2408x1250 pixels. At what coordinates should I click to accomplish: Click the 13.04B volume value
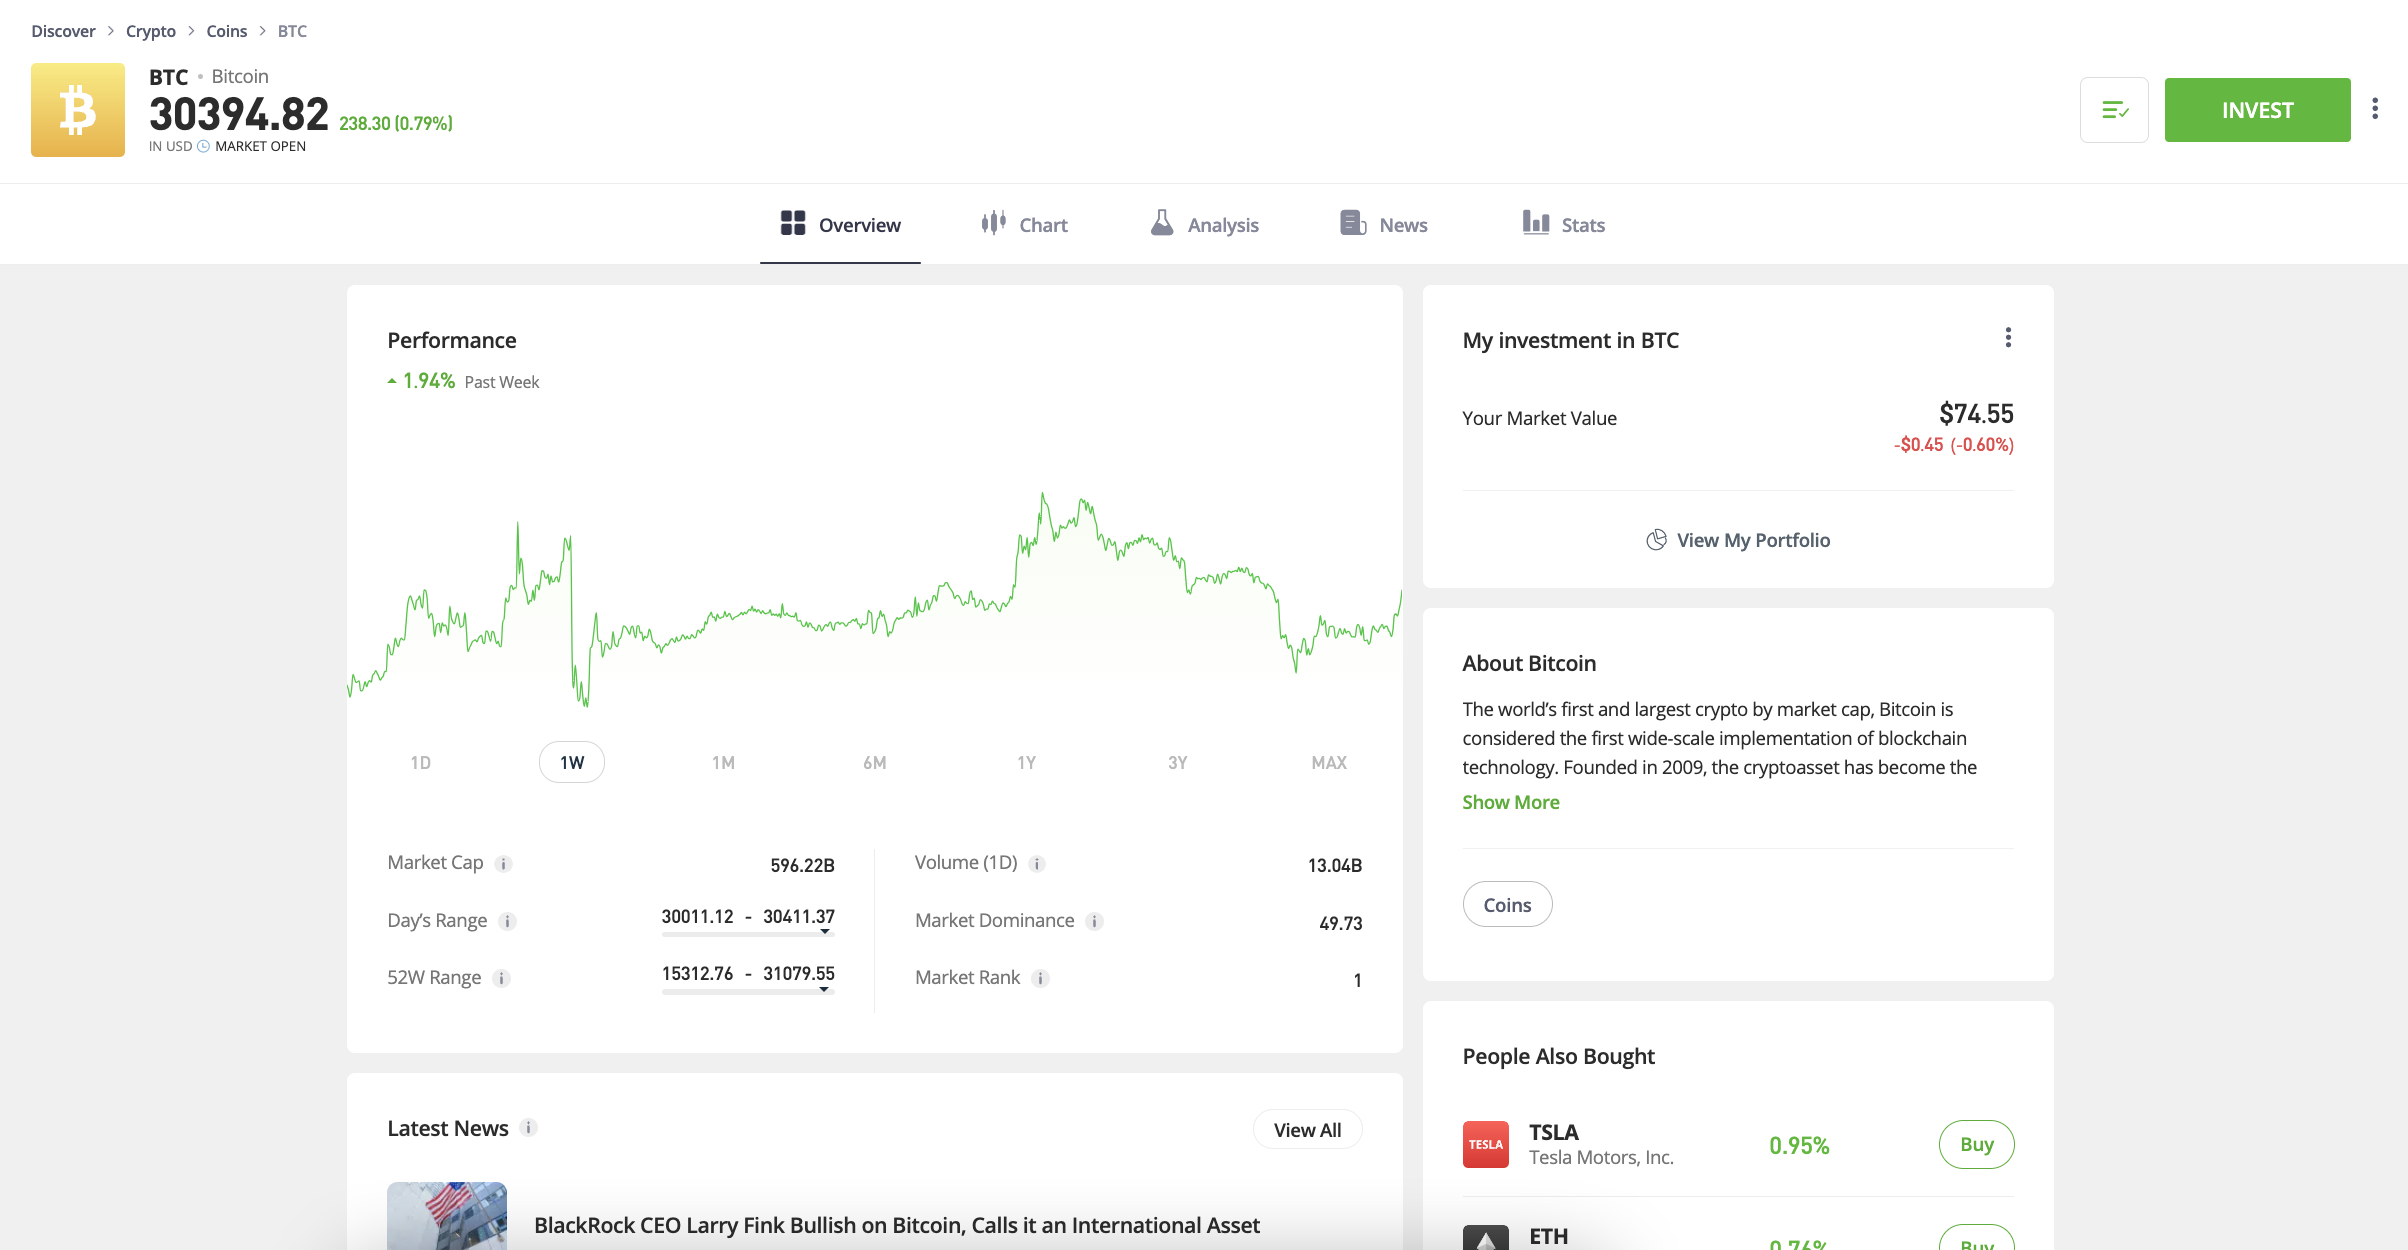click(x=1335, y=865)
